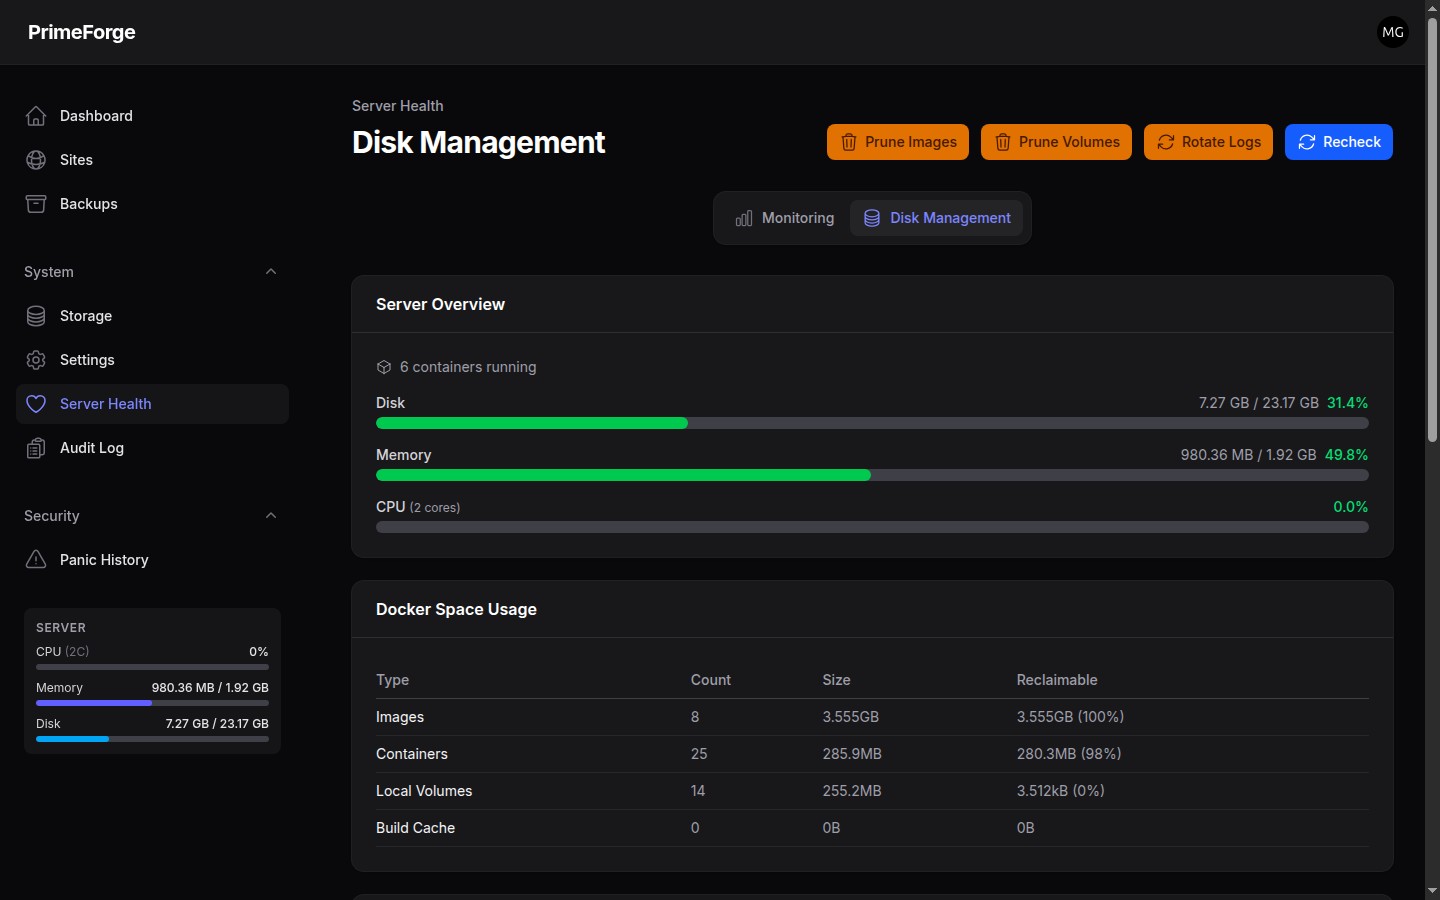Click the sidebar Disk mini bar

152,739
